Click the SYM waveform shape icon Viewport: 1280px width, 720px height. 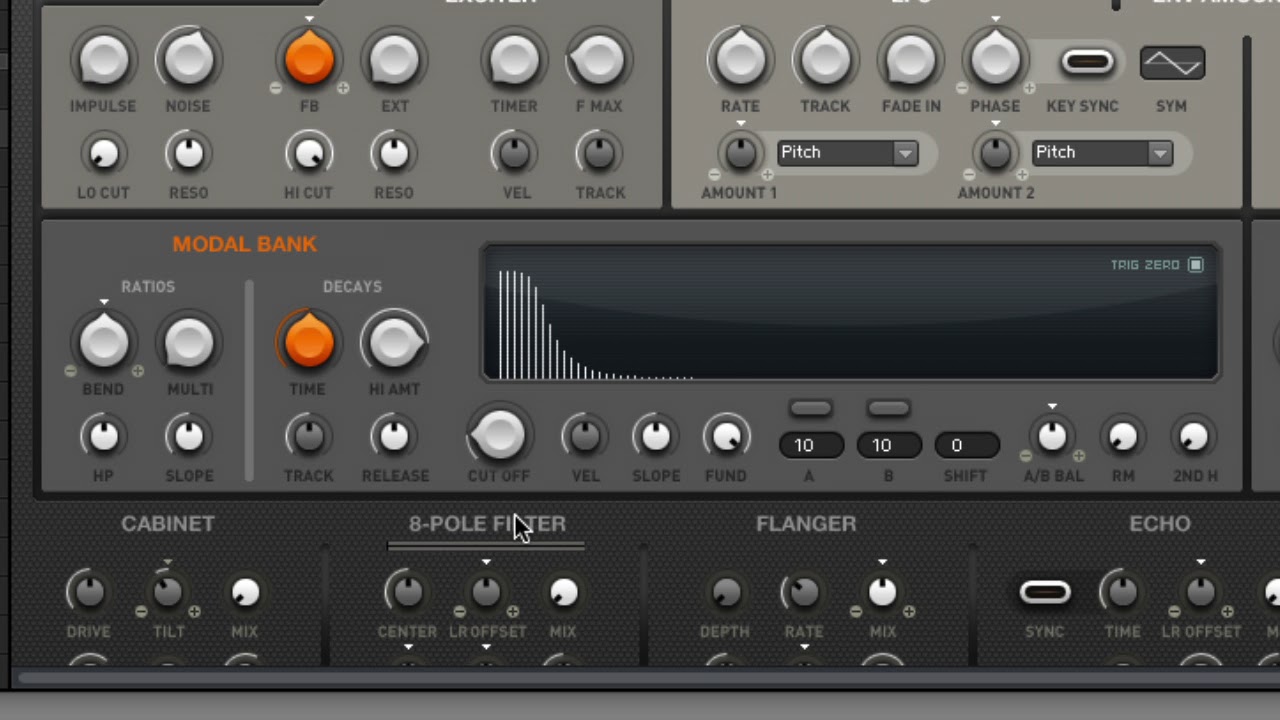1172,63
